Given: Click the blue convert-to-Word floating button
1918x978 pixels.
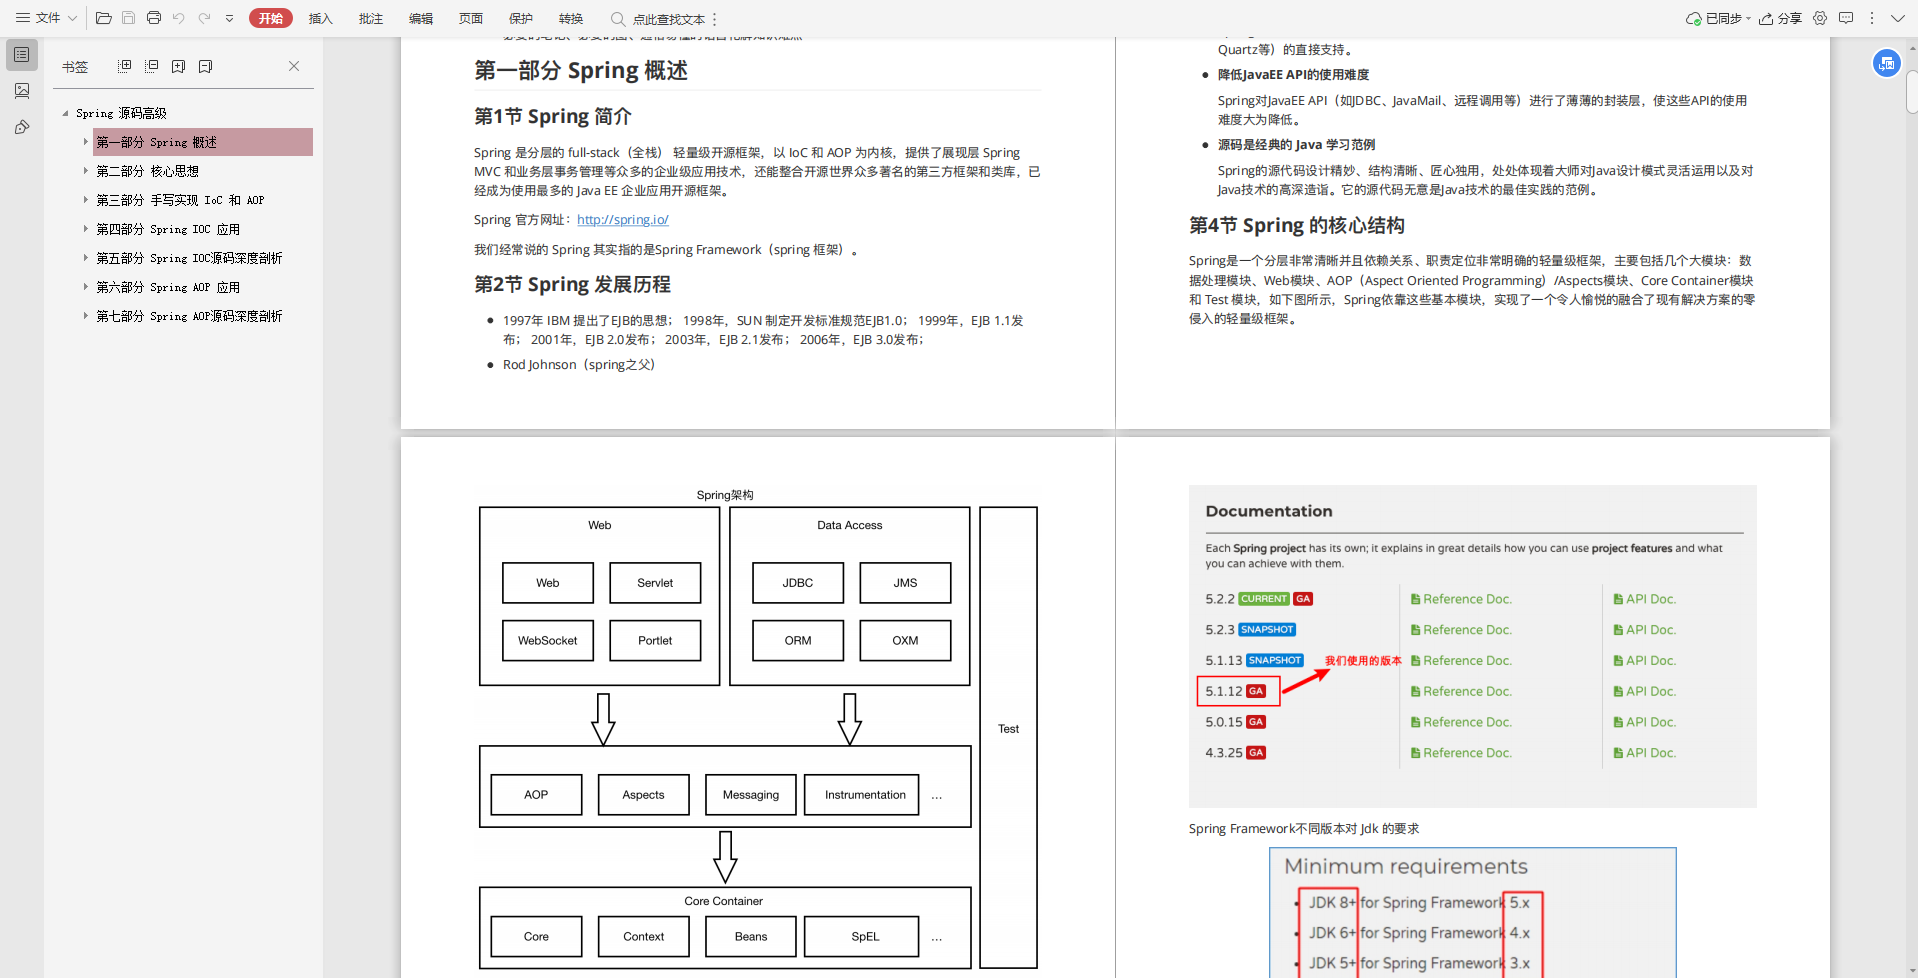Looking at the screenshot, I should [1885, 62].
